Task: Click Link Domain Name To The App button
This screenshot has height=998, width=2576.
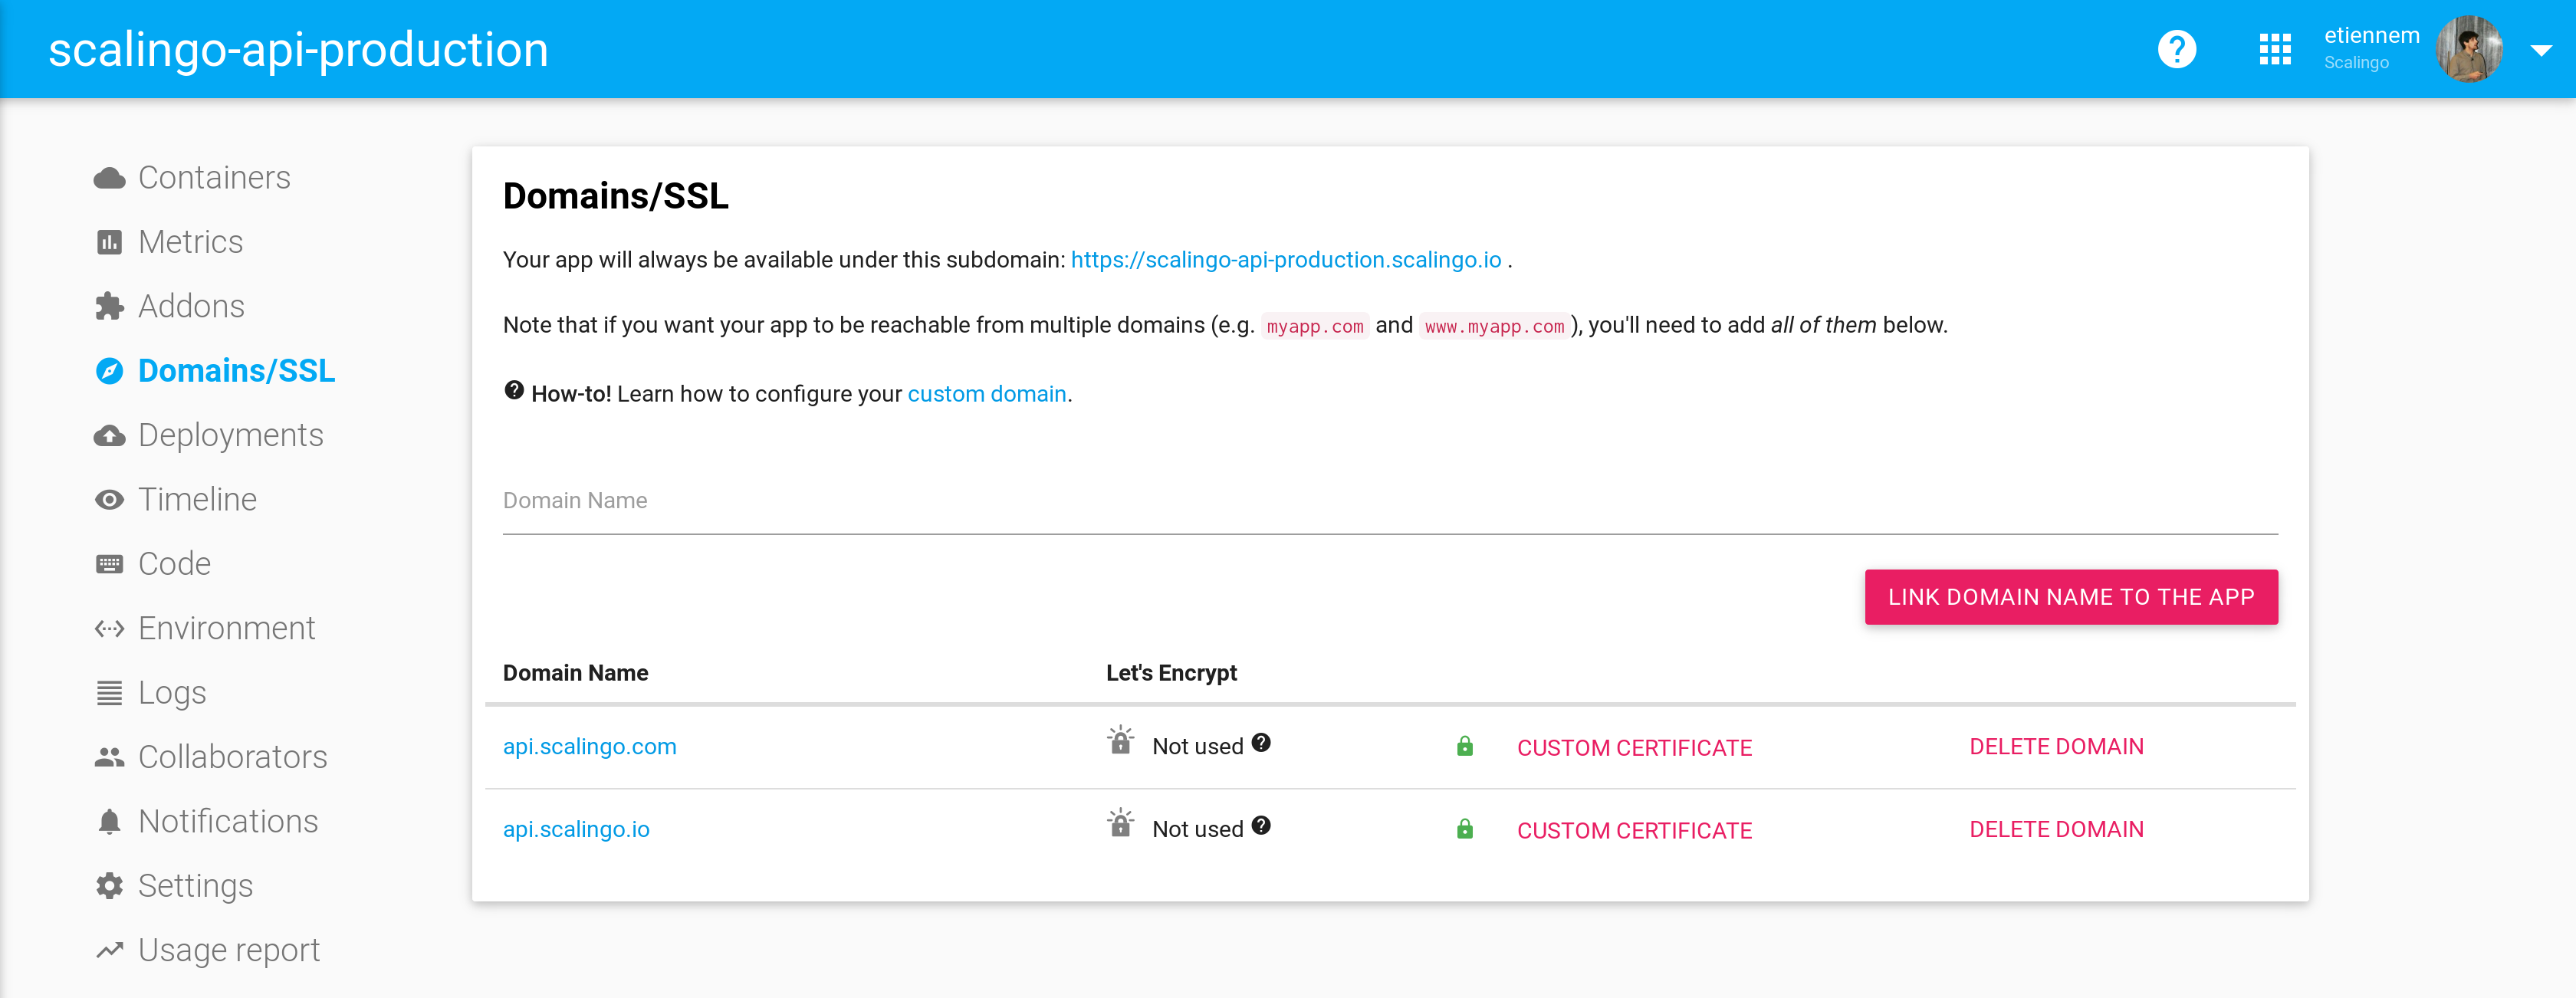Action: [2071, 597]
